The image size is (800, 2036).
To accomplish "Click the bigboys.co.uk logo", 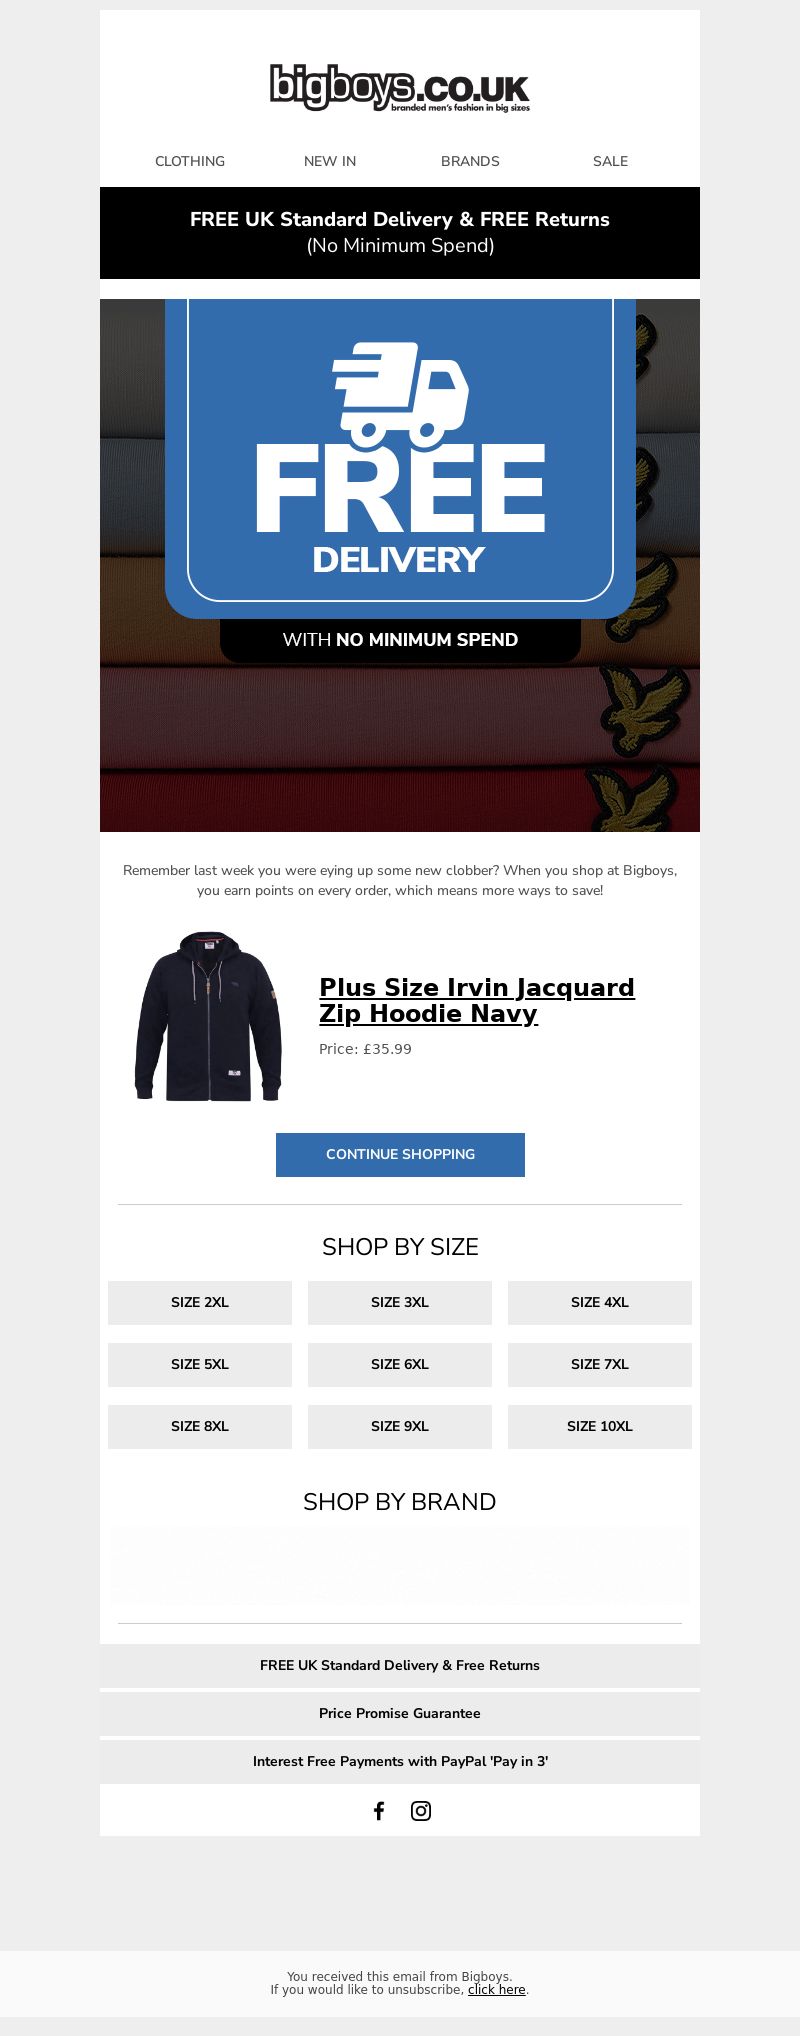I will tap(400, 88).
